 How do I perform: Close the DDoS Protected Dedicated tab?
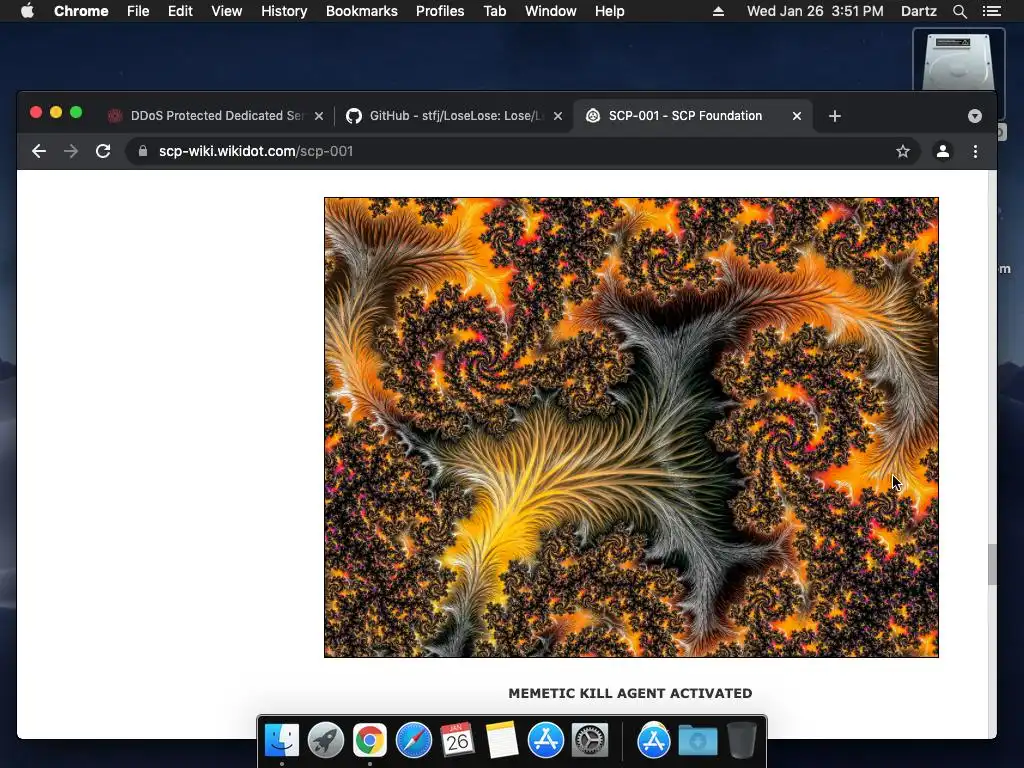[x=319, y=116]
